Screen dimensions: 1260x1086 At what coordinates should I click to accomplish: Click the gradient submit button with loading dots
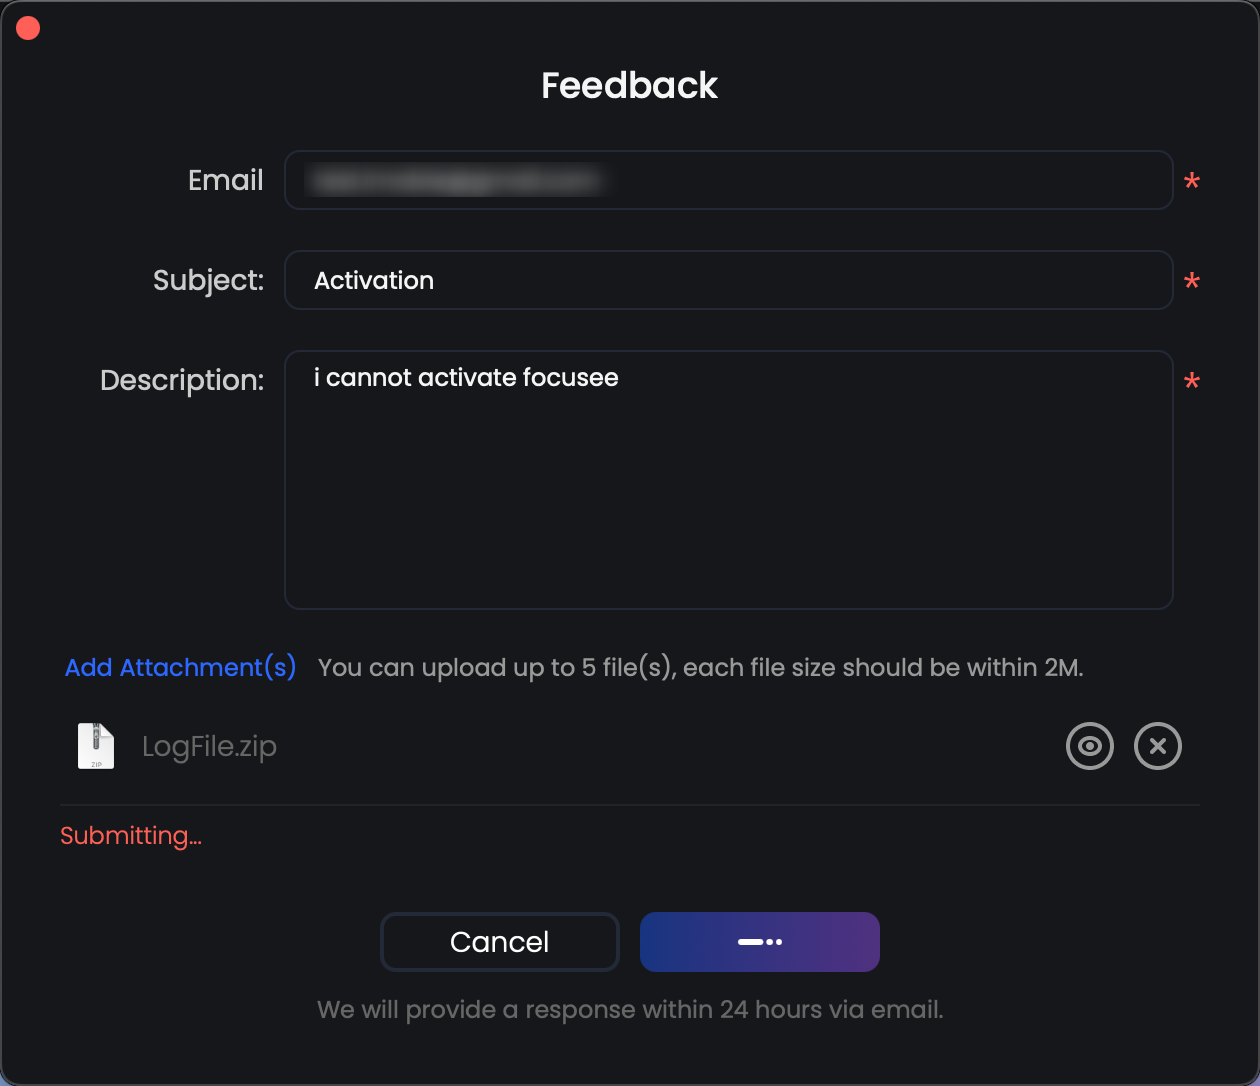tap(759, 942)
